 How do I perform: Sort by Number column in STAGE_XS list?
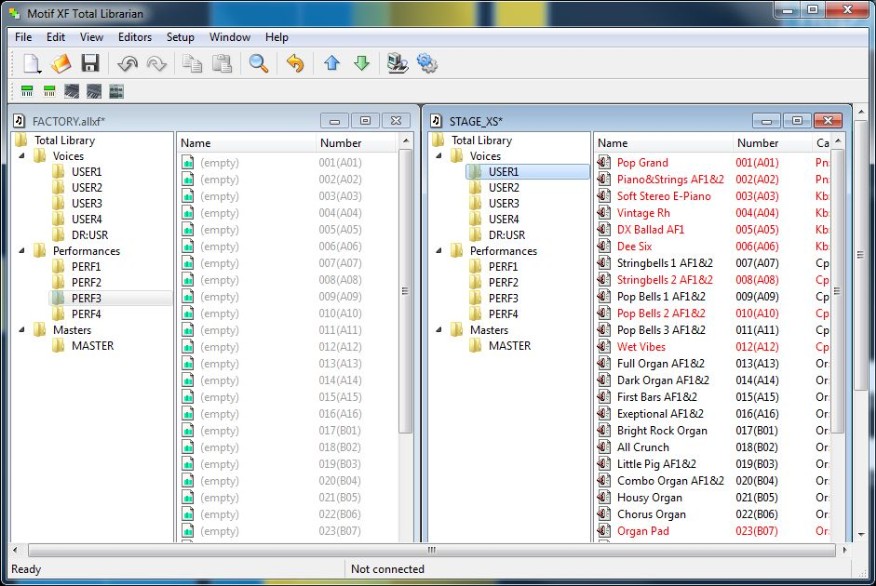pos(772,143)
